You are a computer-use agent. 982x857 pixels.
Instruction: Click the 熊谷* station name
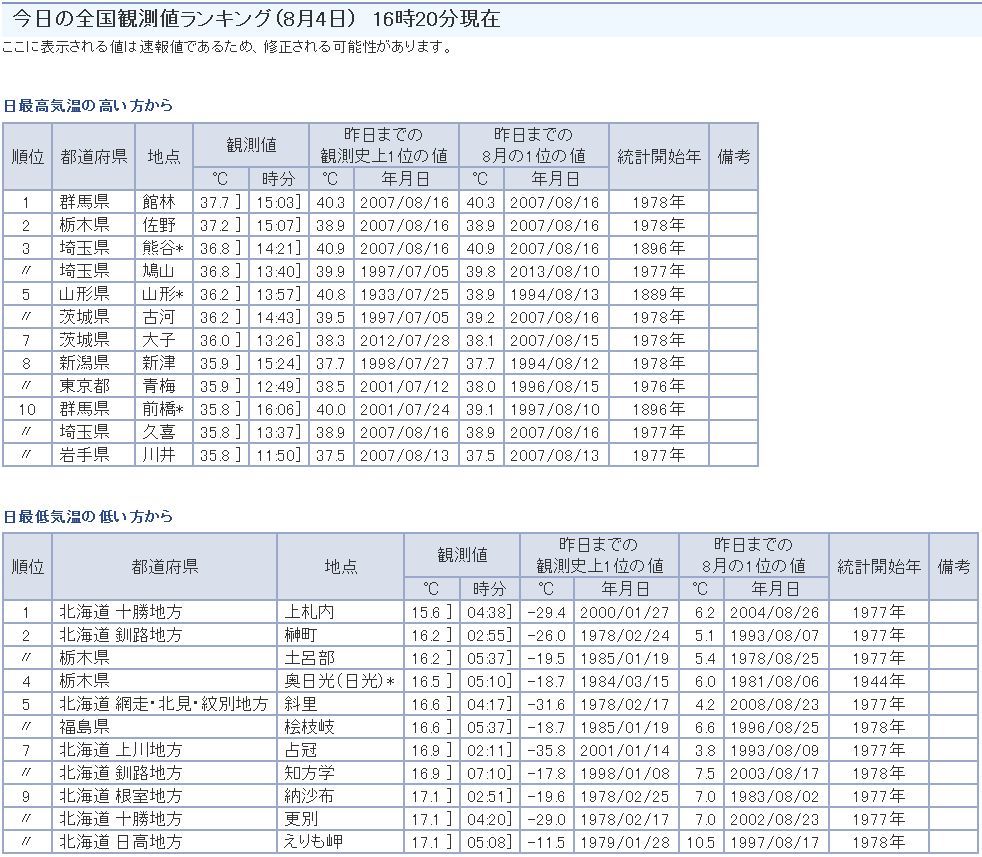[163, 248]
